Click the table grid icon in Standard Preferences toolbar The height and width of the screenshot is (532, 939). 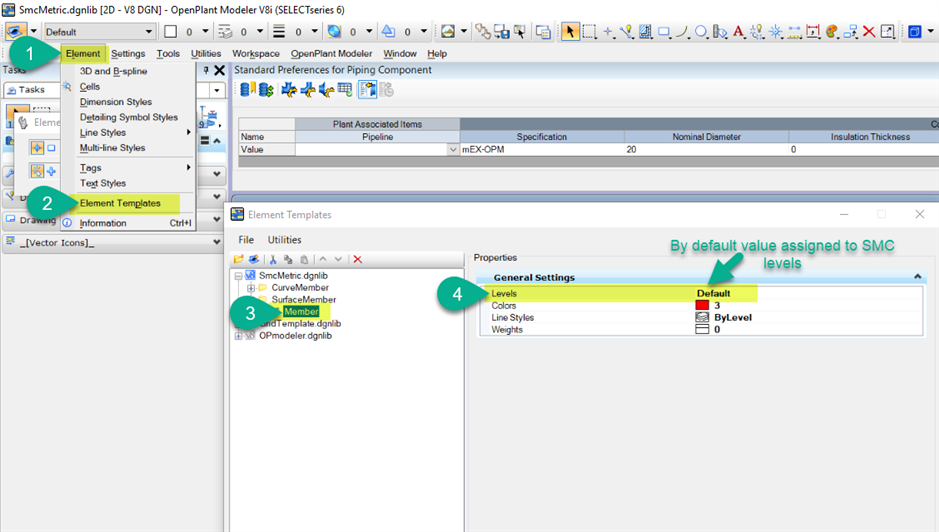pos(345,90)
